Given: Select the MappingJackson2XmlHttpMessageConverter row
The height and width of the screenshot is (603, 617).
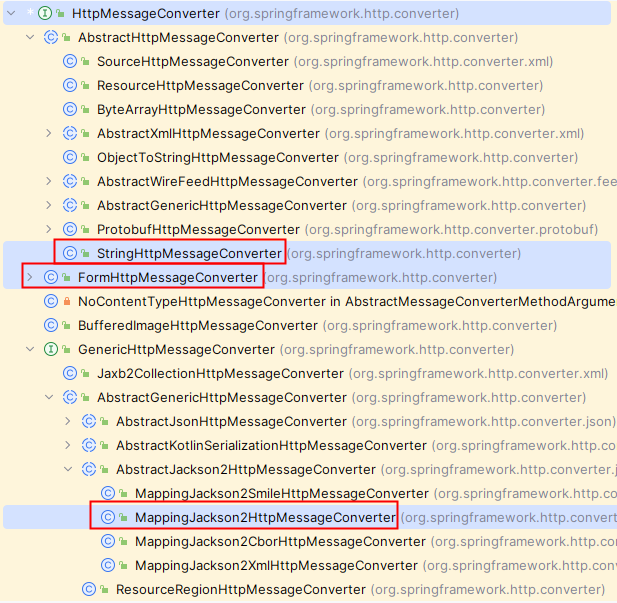Looking at the screenshot, I should click(x=307, y=566).
